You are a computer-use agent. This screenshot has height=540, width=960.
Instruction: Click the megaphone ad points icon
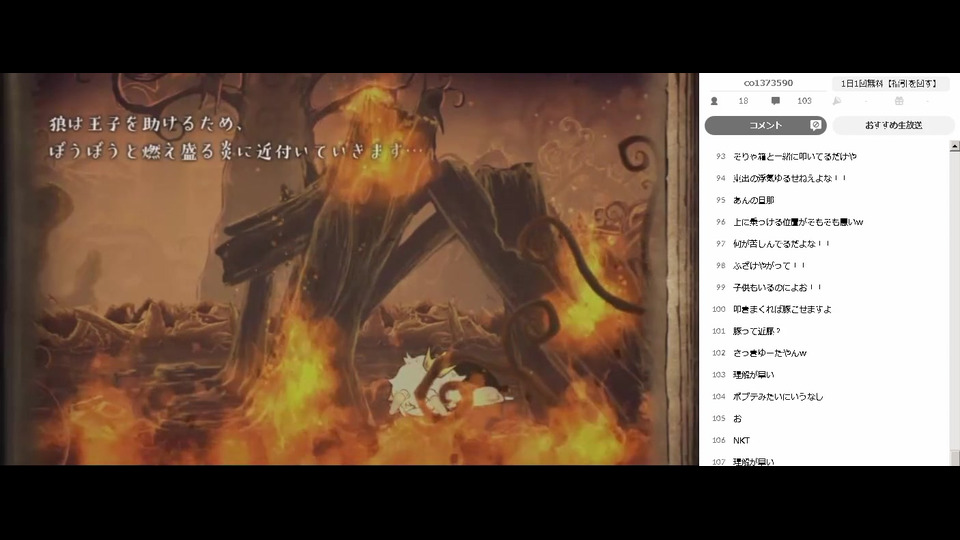coord(837,101)
